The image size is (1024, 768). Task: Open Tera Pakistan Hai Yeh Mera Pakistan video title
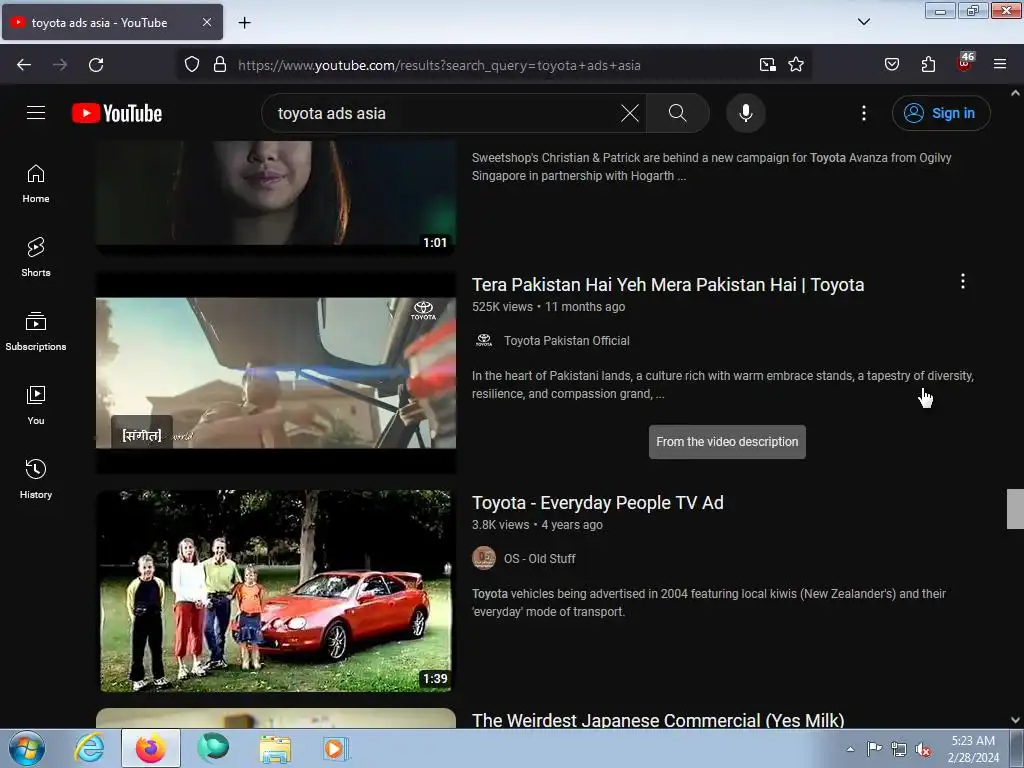tap(668, 285)
